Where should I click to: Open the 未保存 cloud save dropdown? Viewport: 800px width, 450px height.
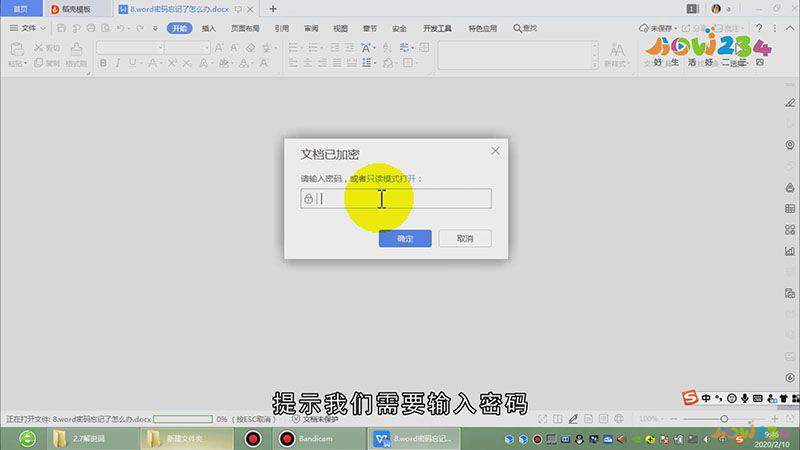658,28
